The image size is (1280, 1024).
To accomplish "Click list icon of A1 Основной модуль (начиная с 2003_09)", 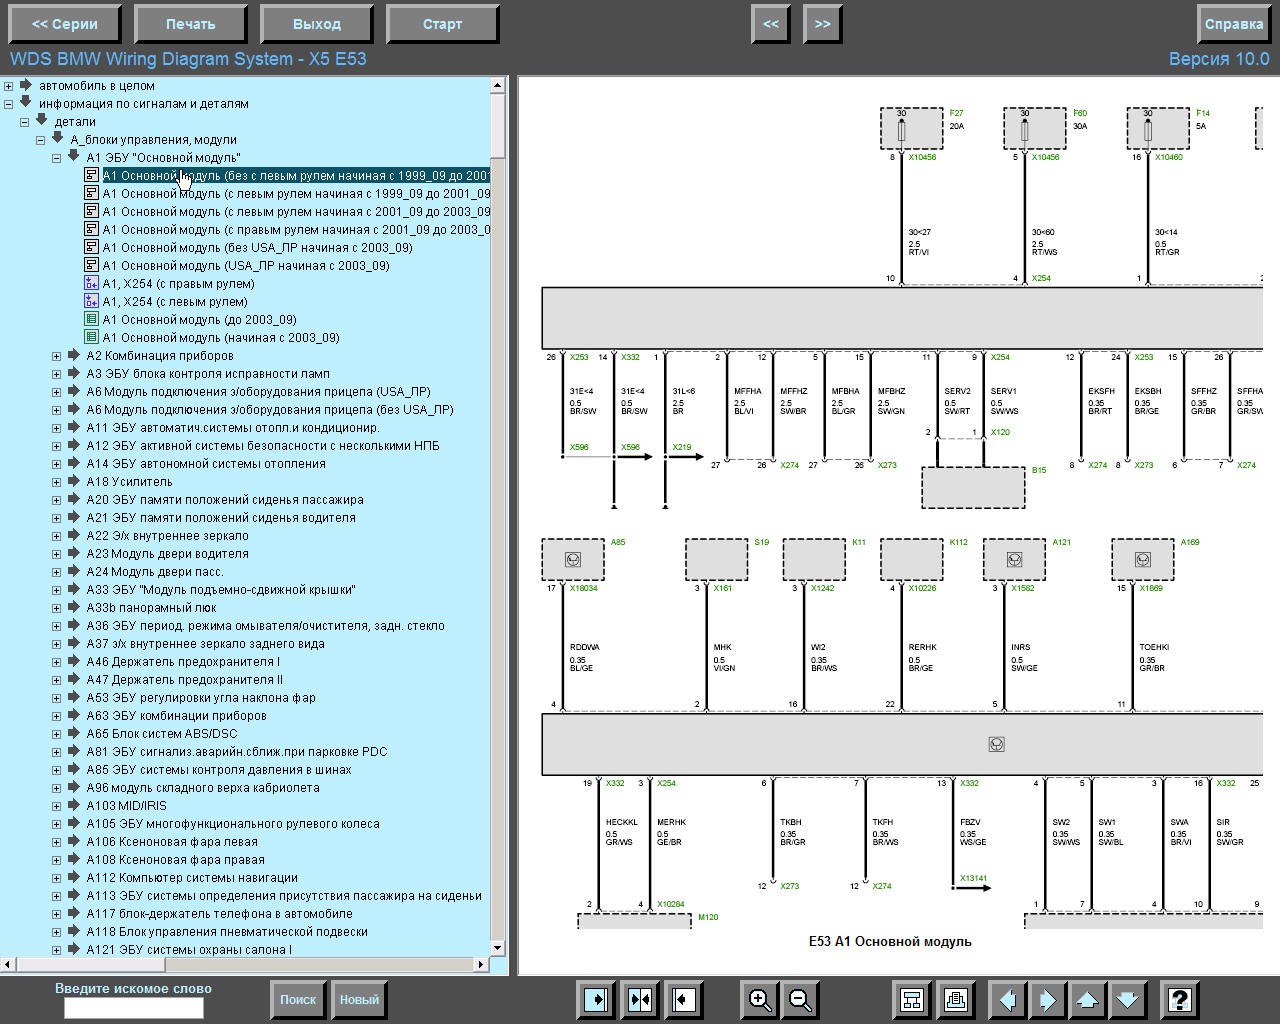I will (92, 337).
